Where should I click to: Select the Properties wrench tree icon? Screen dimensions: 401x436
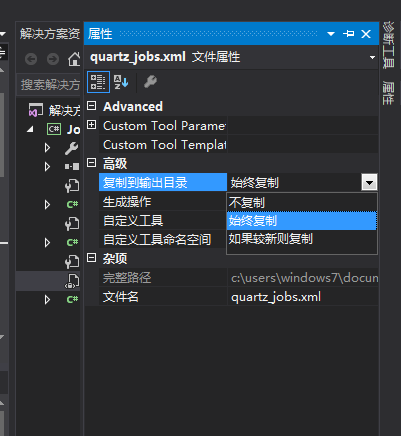click(x=72, y=148)
